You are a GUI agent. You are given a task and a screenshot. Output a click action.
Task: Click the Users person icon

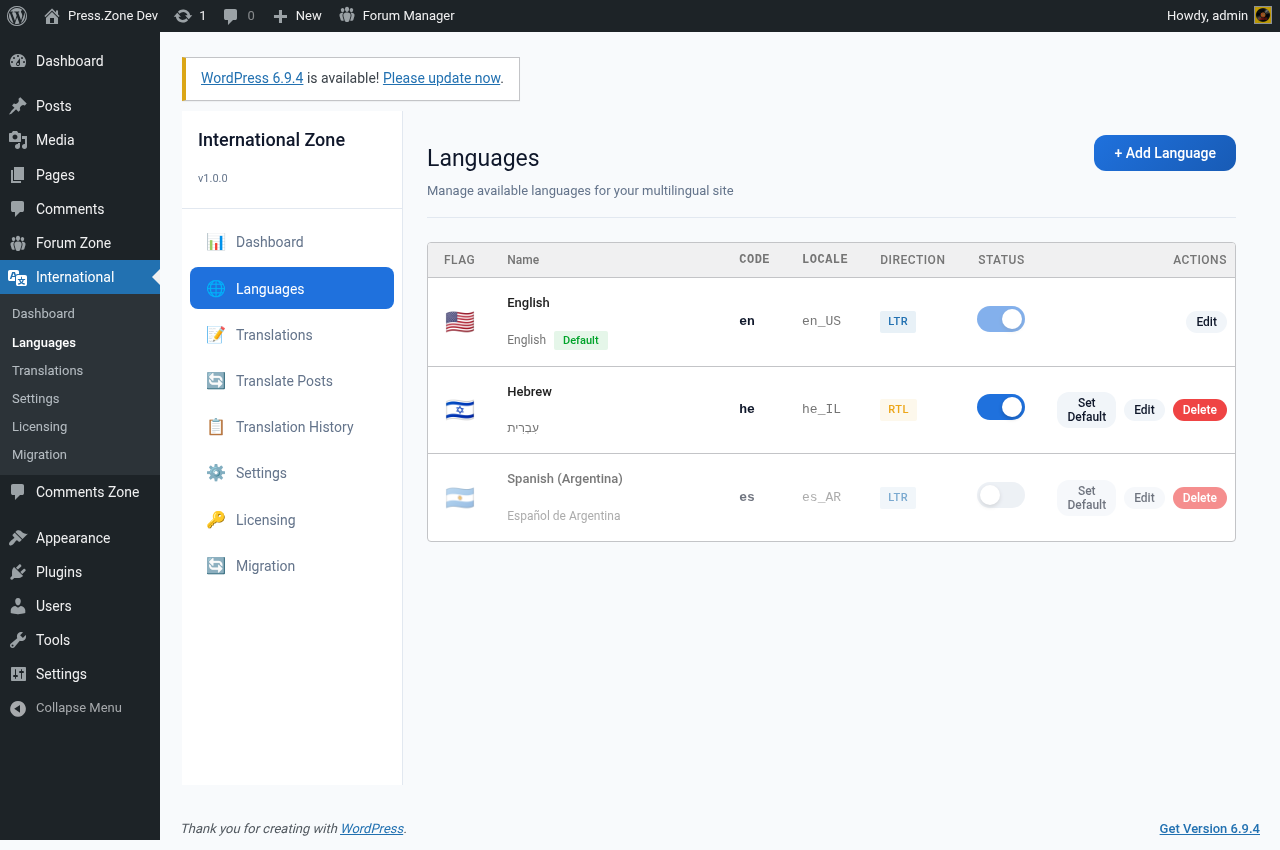click(18, 606)
